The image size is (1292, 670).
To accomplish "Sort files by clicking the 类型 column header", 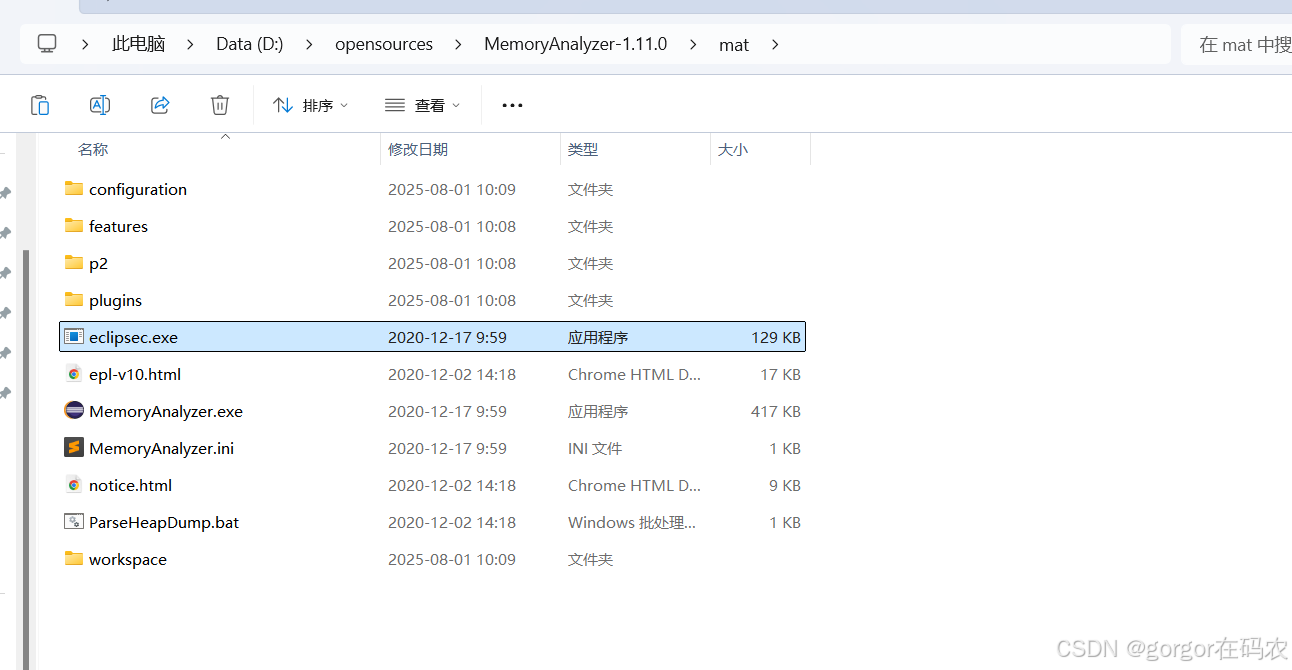I will click(x=583, y=149).
